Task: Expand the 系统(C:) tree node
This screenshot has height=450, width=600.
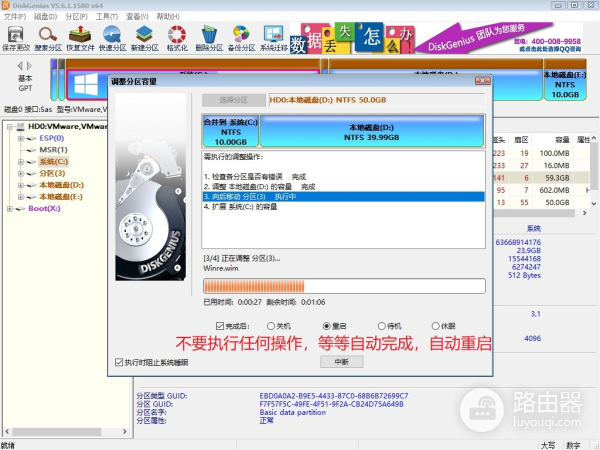Action: [21, 162]
